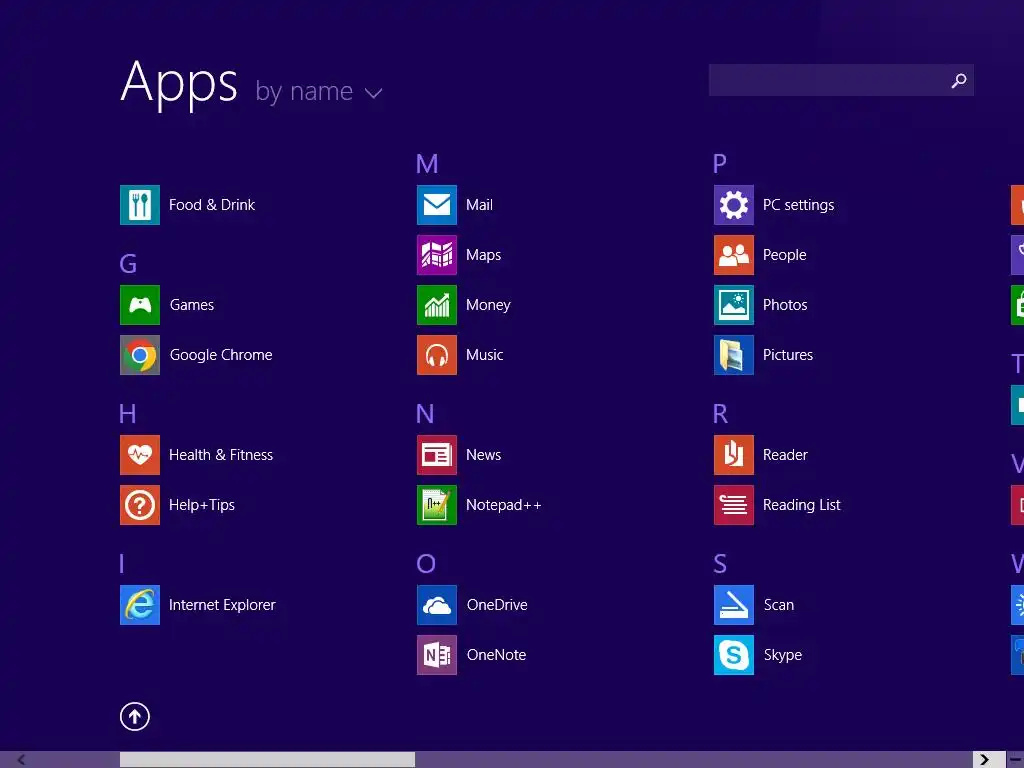Open the Money chart icon
Screen dimensions: 1024x768
[x=437, y=305]
